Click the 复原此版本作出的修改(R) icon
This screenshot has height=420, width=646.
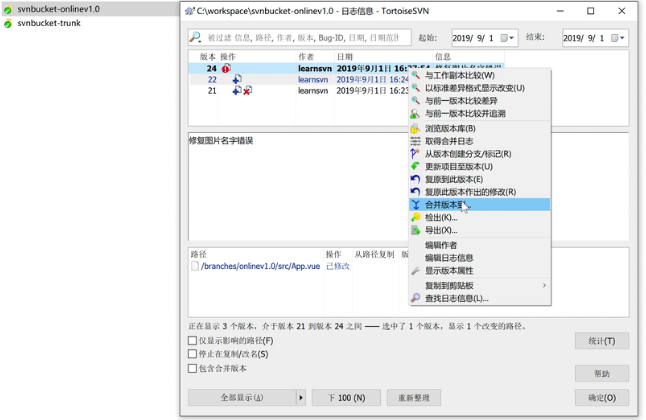[x=415, y=192]
